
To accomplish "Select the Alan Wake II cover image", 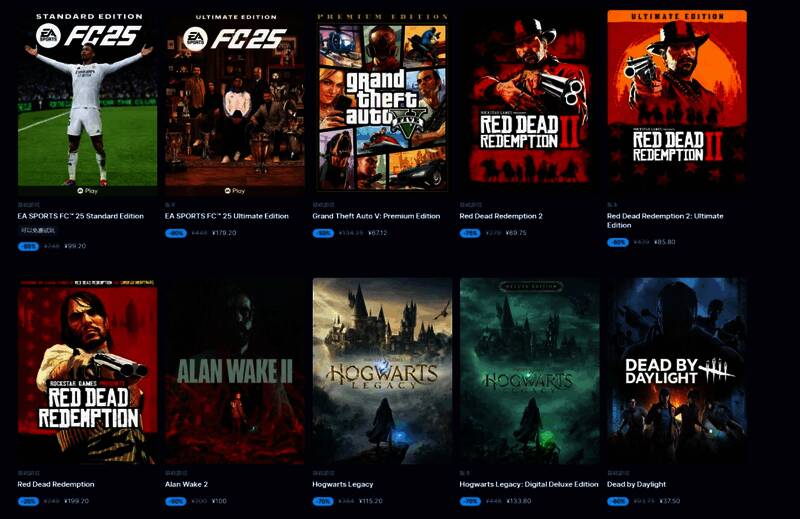I will tap(235, 371).
